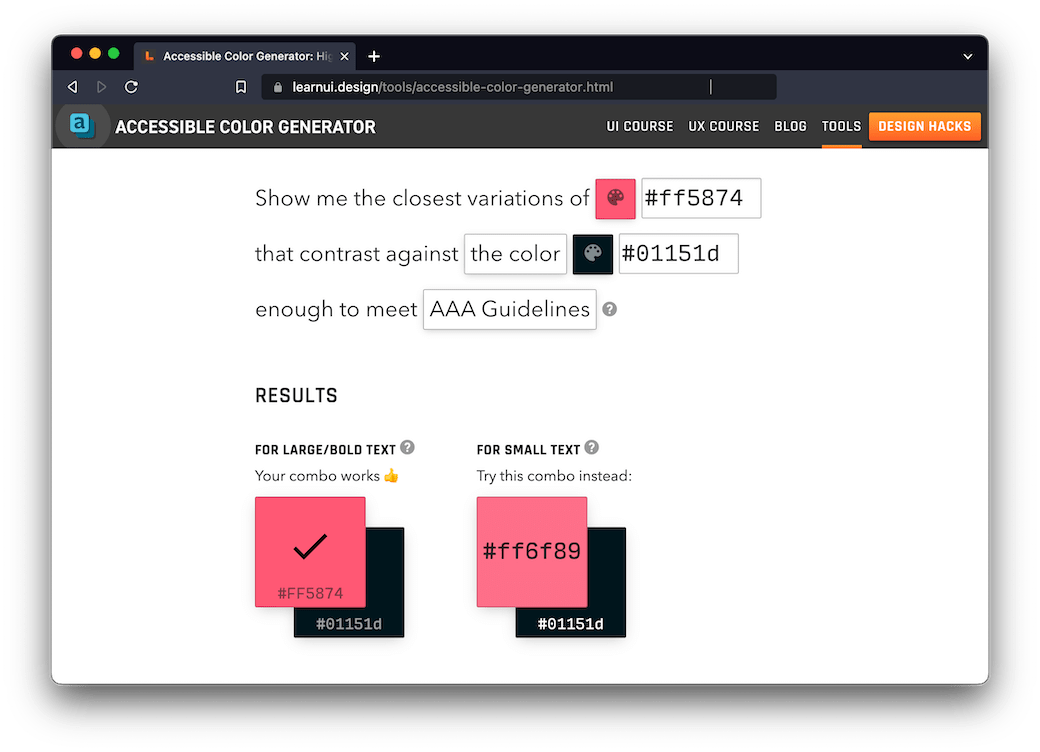Go to the Blog page

point(791,126)
